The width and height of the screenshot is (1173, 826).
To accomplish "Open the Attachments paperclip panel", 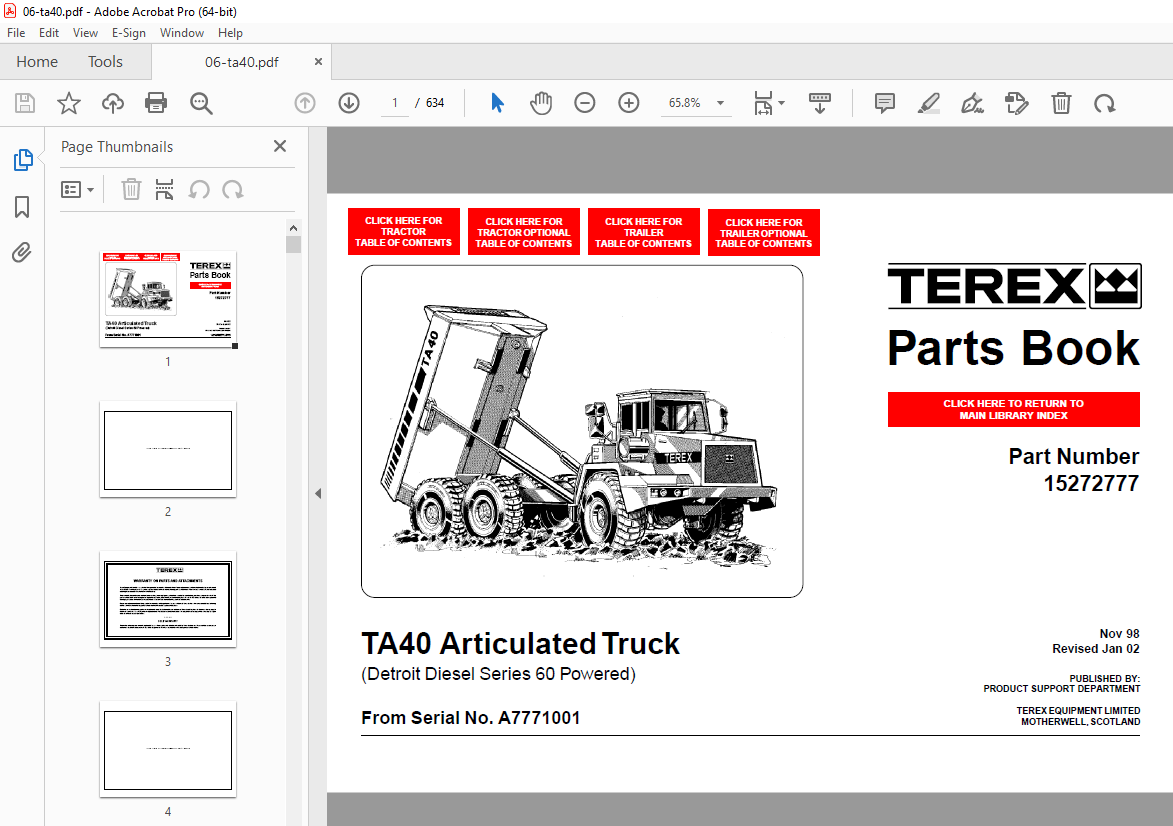I will click(x=22, y=253).
